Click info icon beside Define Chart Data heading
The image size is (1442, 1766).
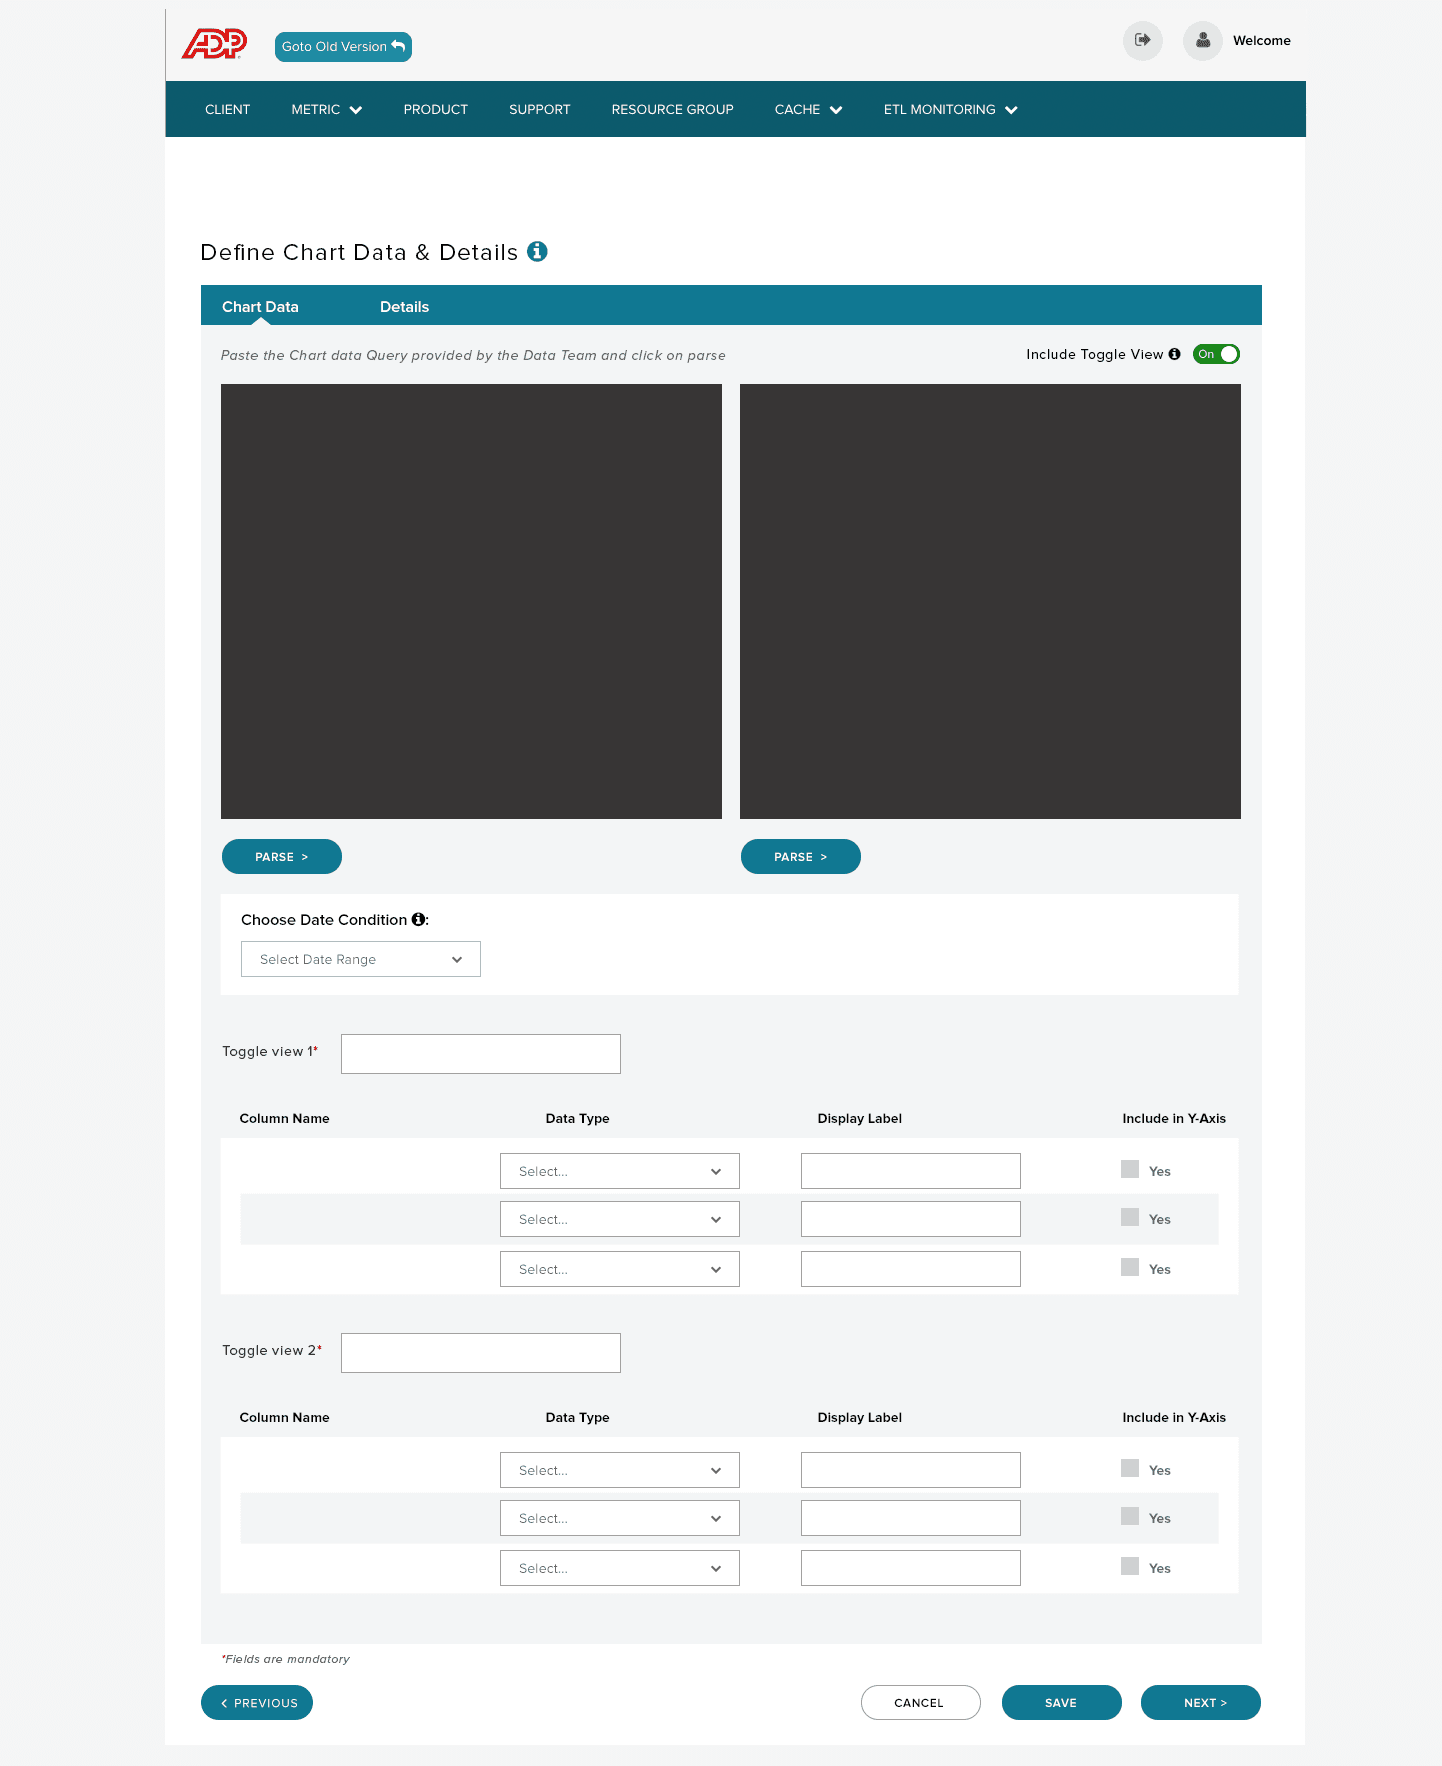pos(537,252)
